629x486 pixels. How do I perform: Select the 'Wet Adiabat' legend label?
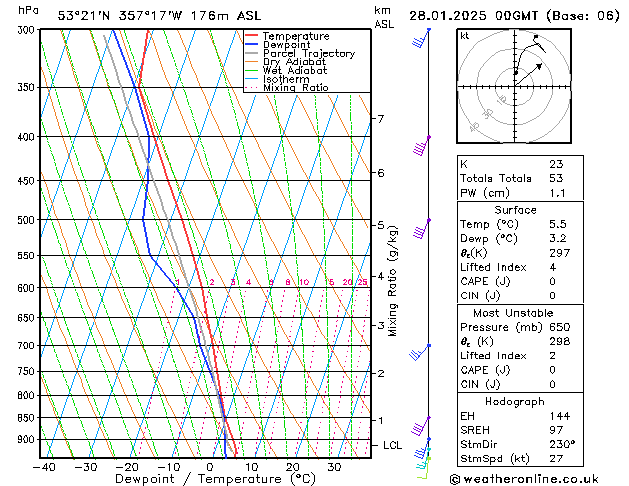(x=295, y=71)
